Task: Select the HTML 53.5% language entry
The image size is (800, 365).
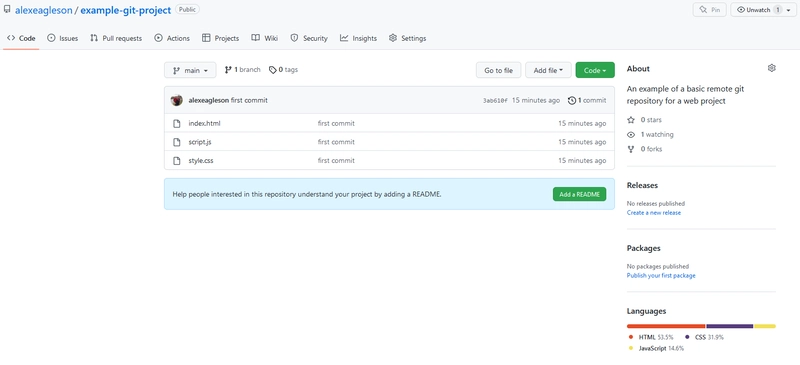Action: click(651, 337)
